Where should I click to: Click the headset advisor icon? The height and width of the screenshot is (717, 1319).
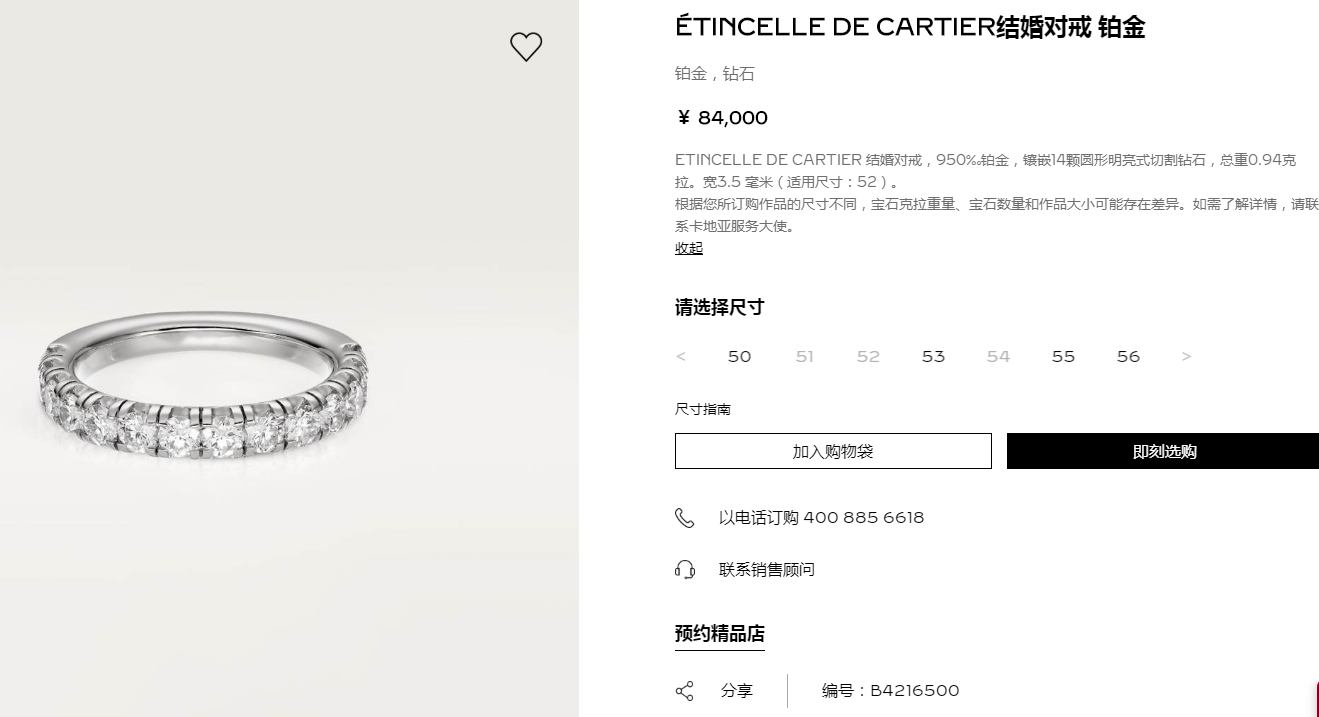[685, 570]
